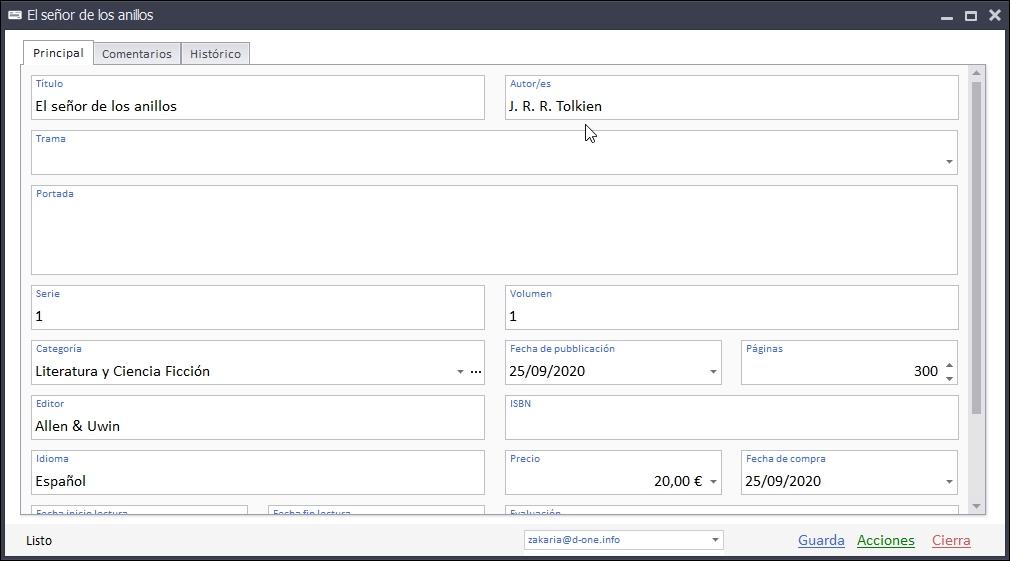Open Fecha de compra date picker

(x=948, y=482)
